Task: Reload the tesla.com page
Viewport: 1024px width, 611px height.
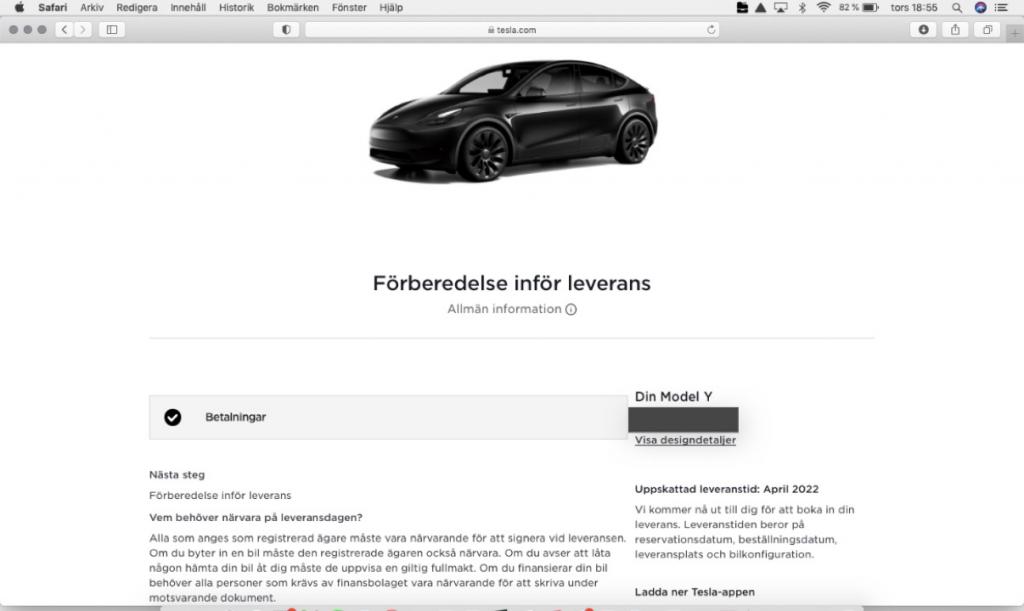Action: tap(711, 29)
